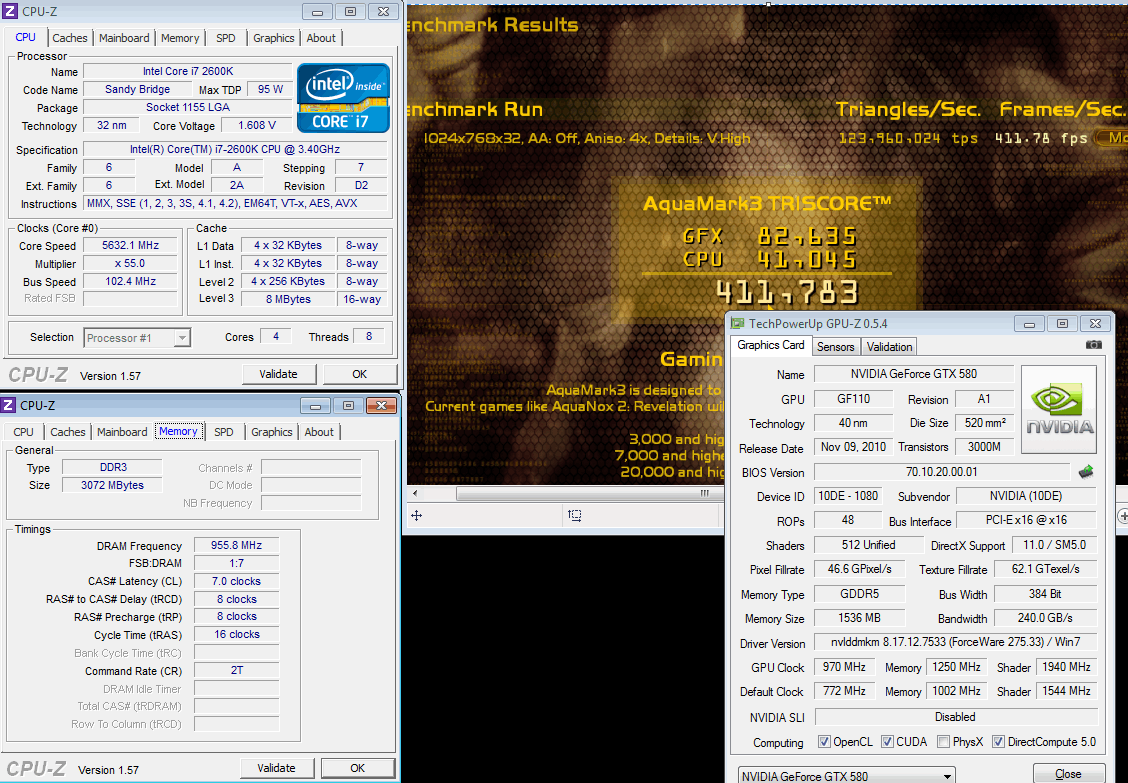The height and width of the screenshot is (783, 1128).
Task: Click the Shader clock value 1940 MHz
Action: [x=1066, y=667]
